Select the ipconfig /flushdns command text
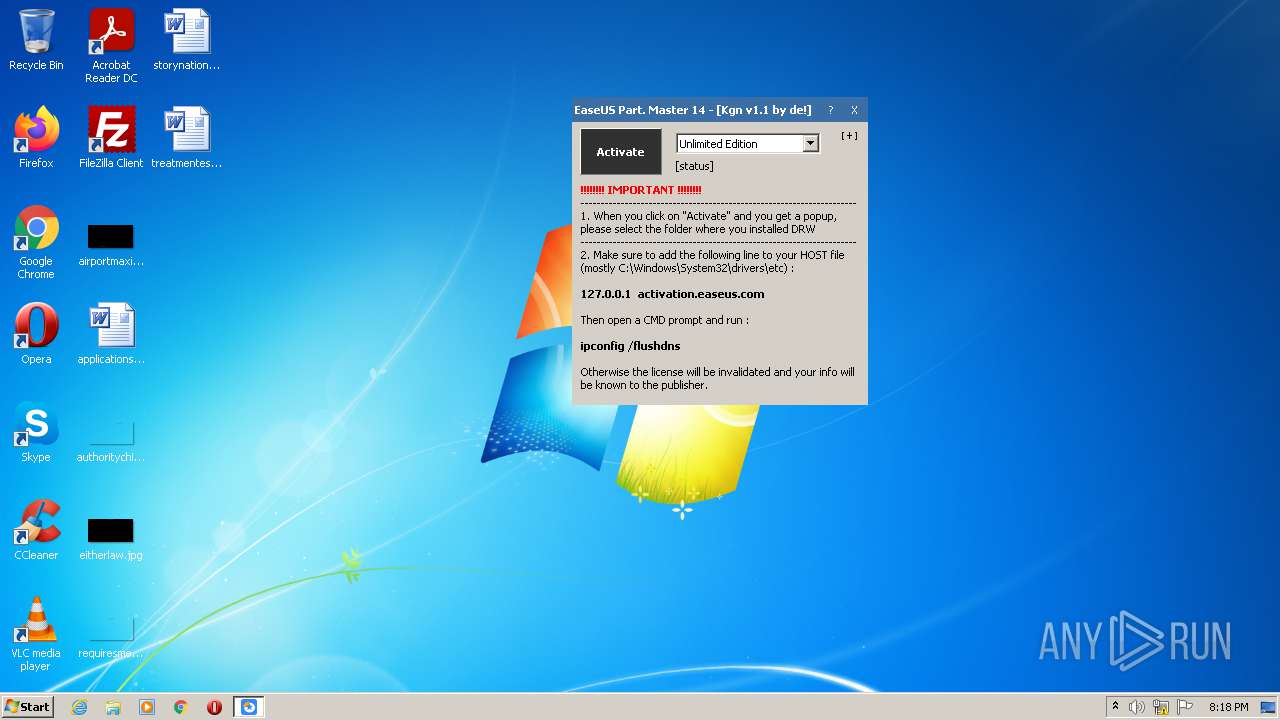The height and width of the screenshot is (720, 1280). pyautogui.click(x=630, y=346)
